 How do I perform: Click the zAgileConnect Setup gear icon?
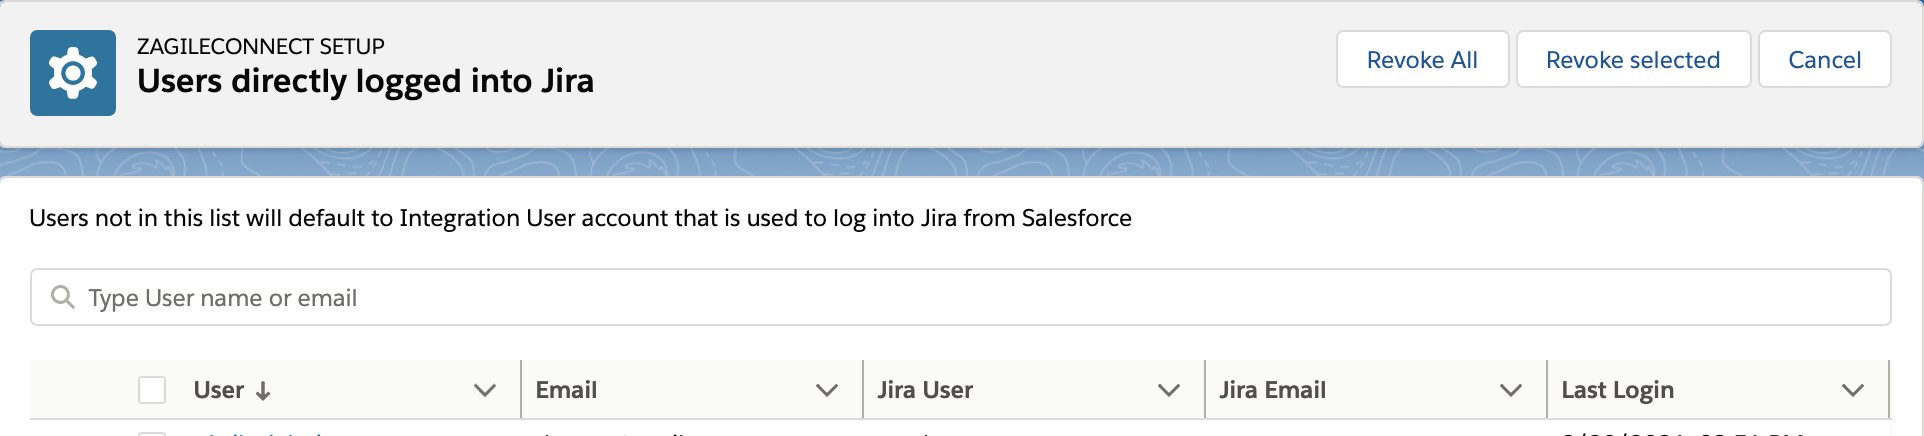[x=73, y=73]
